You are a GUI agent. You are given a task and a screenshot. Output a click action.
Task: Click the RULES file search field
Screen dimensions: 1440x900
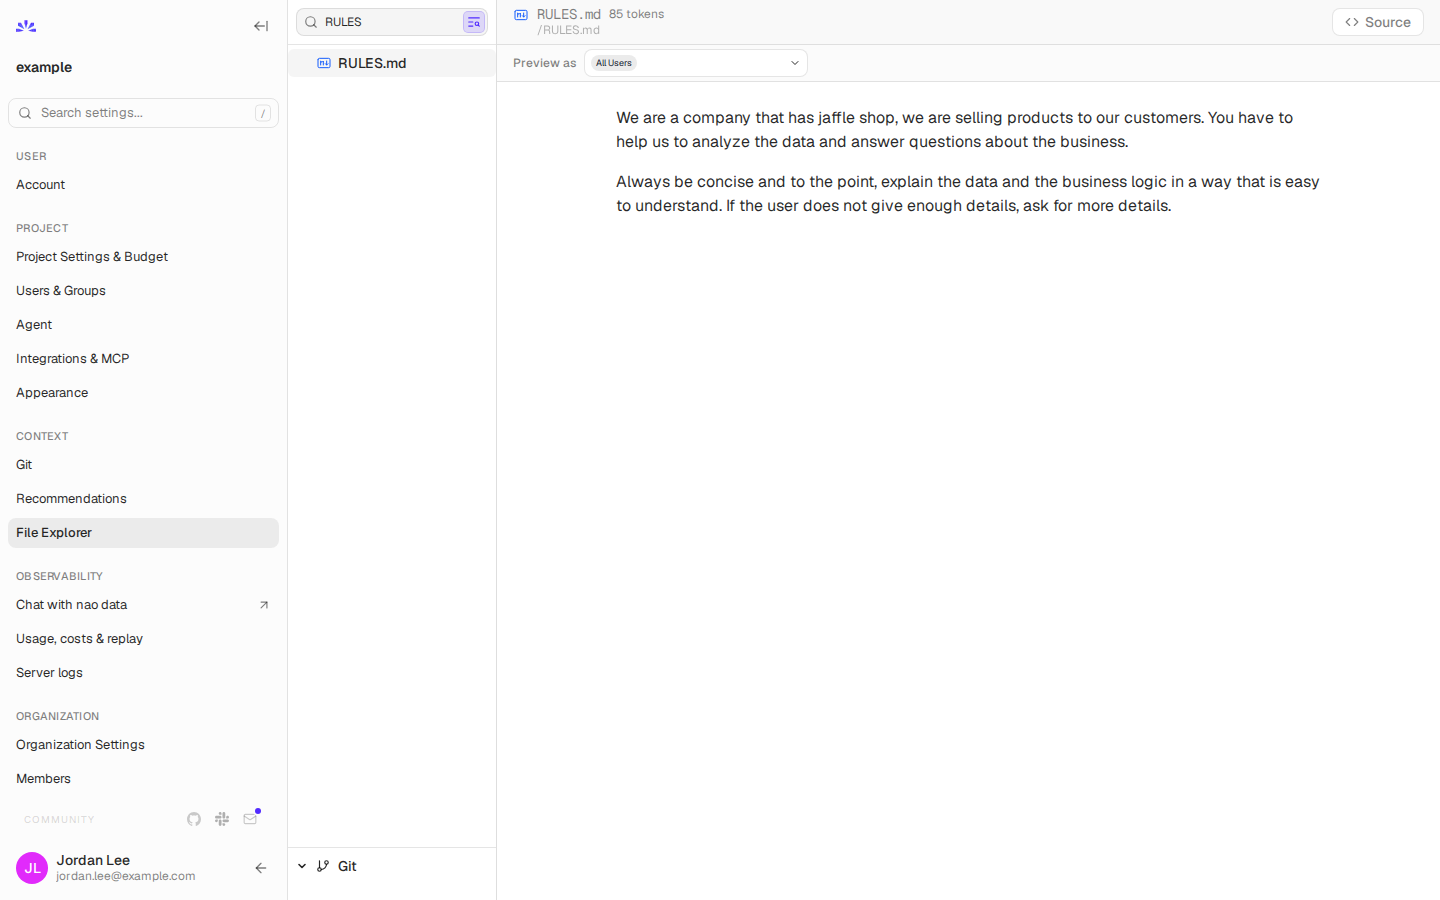pos(391,22)
